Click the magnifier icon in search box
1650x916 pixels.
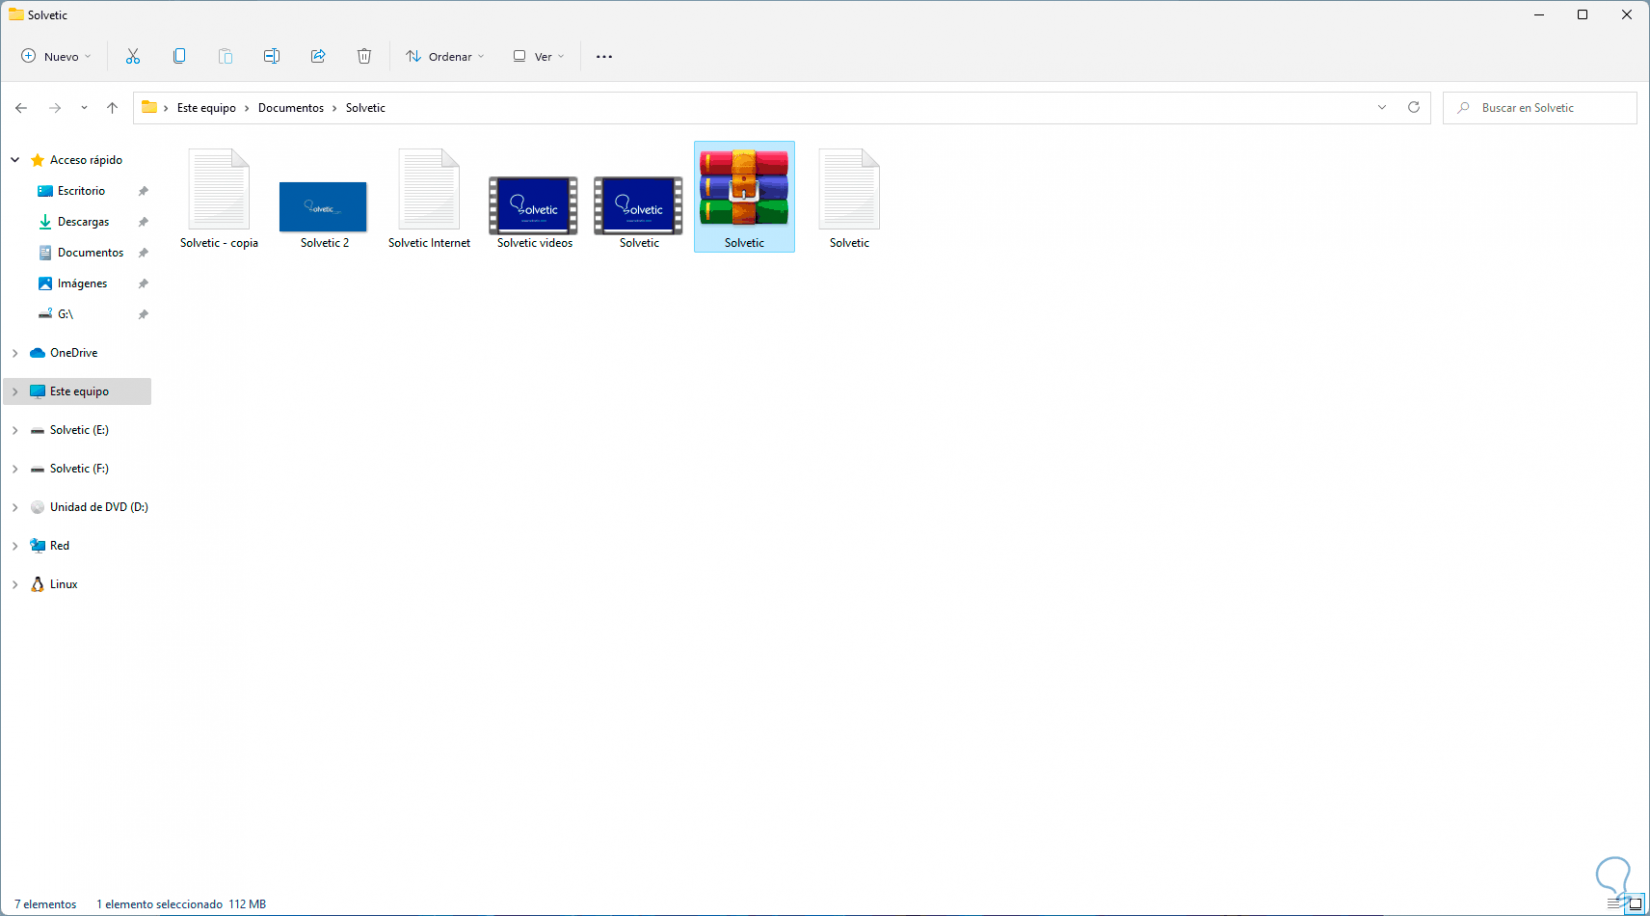coord(1464,108)
